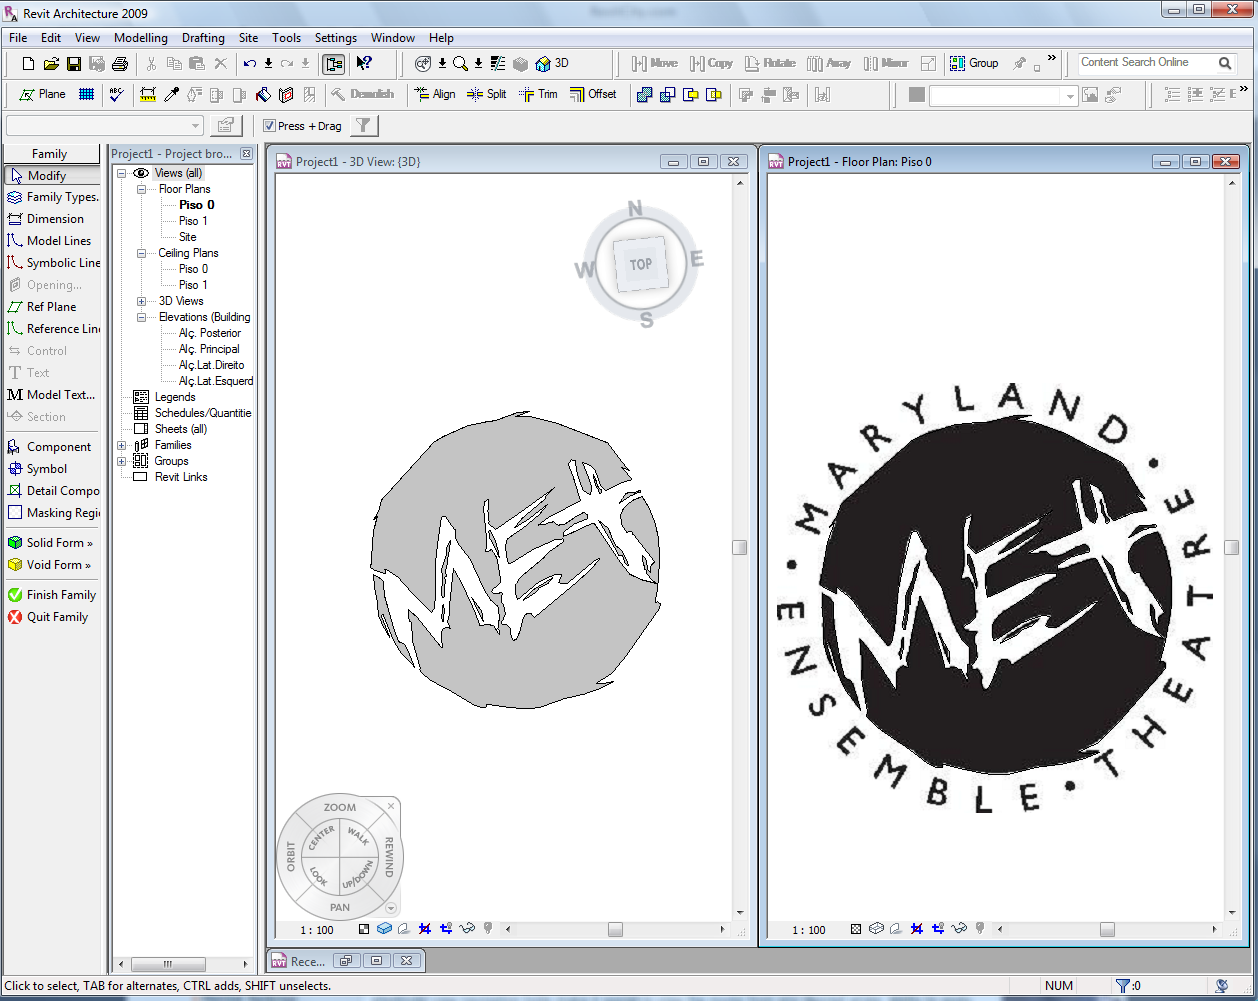The height and width of the screenshot is (1001, 1258).
Task: Select the Split tool
Action: pyautogui.click(x=487, y=93)
